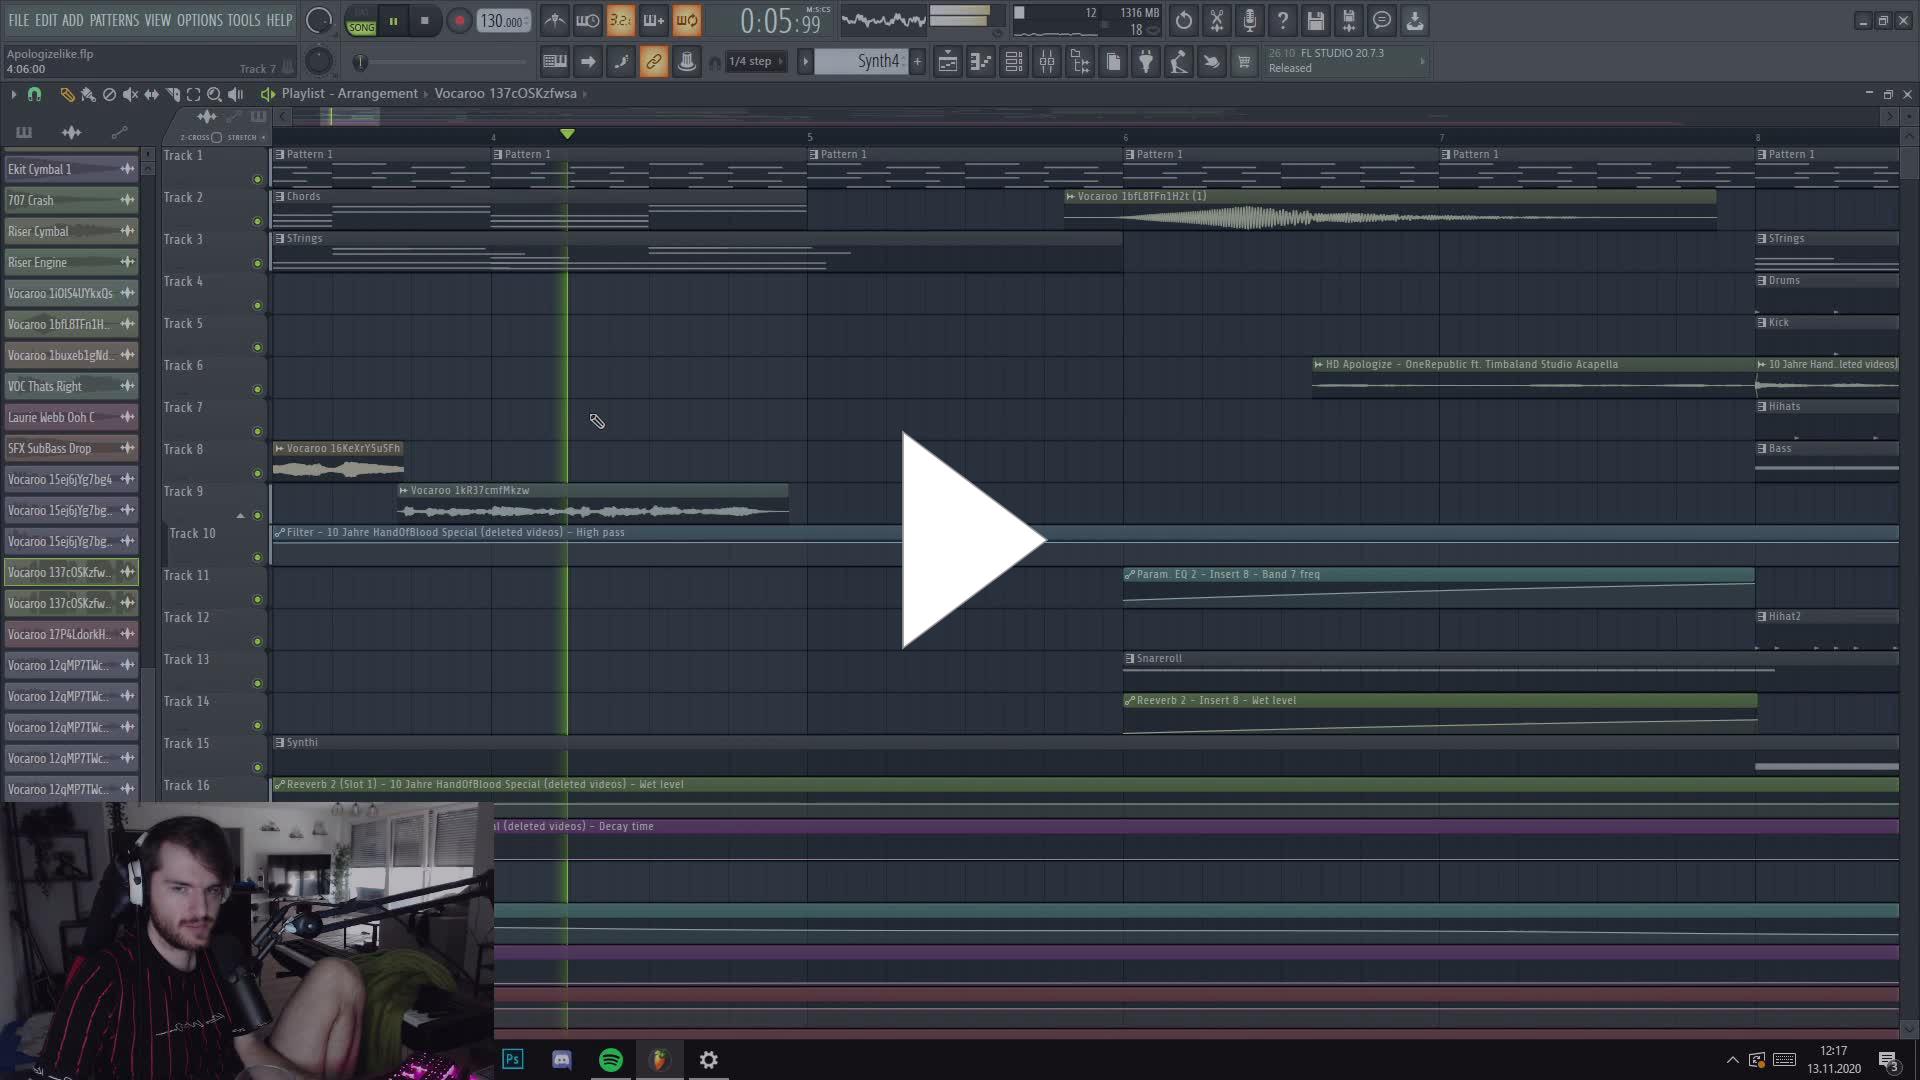
Task: Open the Mixer window icon
Action: (x=1046, y=62)
